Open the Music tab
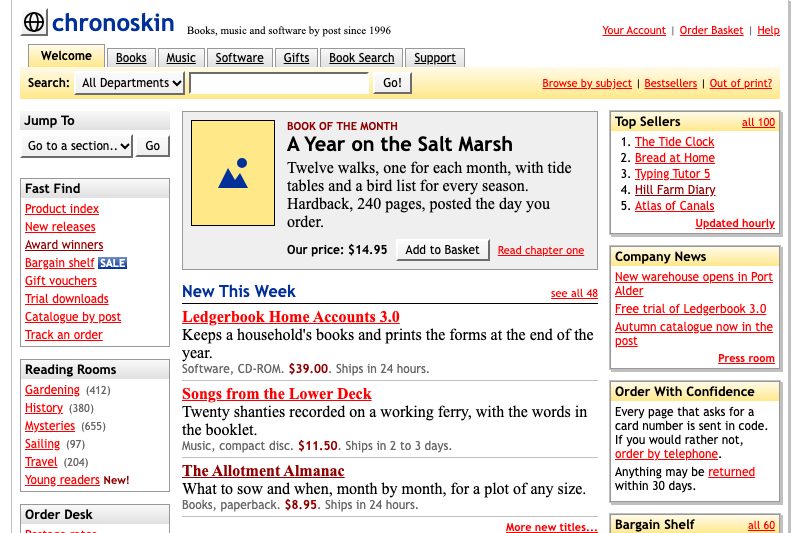The width and height of the screenshot is (800, 533). pos(181,58)
